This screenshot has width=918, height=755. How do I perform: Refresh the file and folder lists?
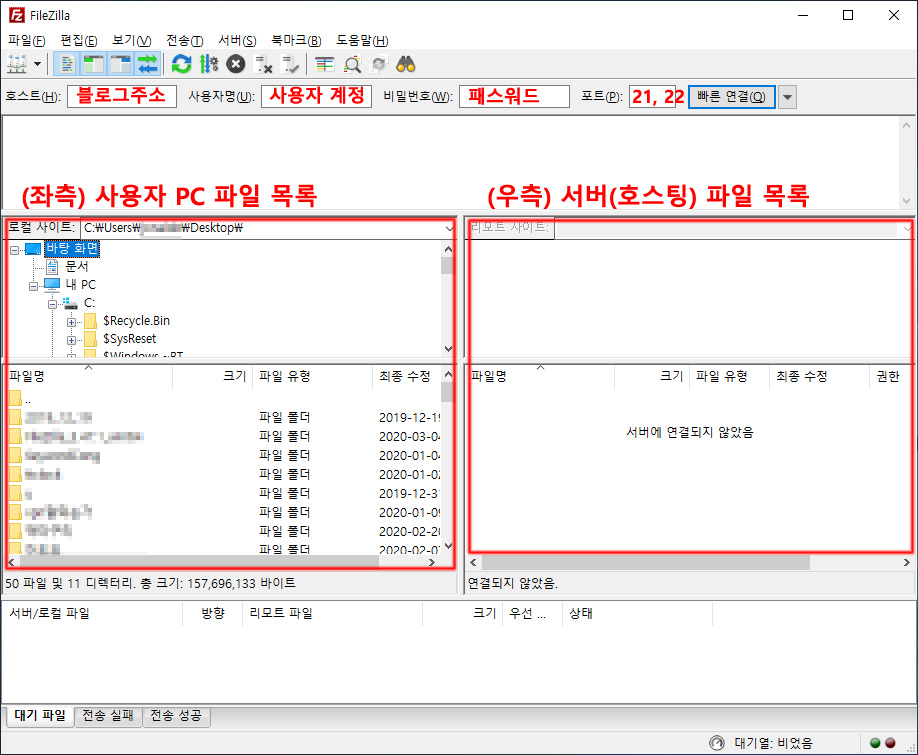click(x=181, y=64)
